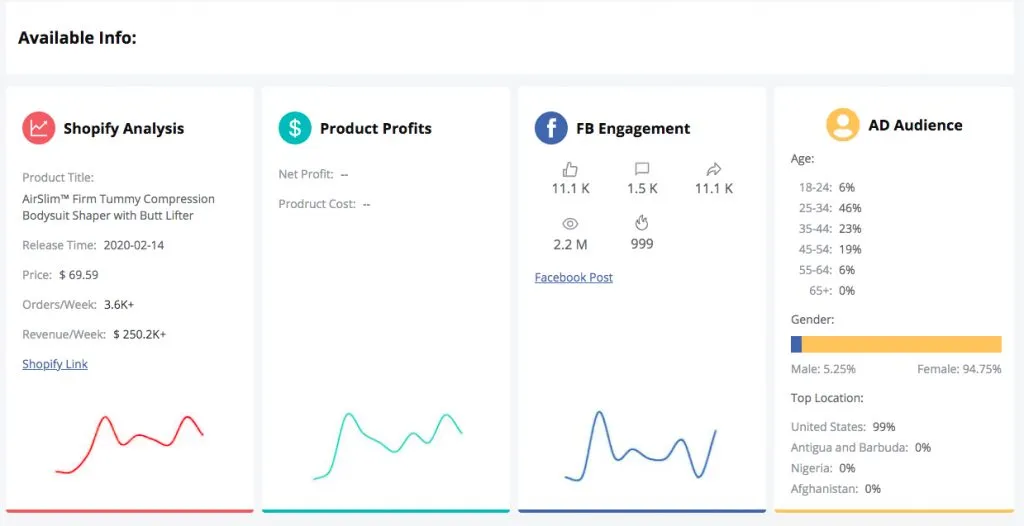The image size is (1024, 526).
Task: Click the Shopify Analysis chart icon
Action: (x=39, y=128)
